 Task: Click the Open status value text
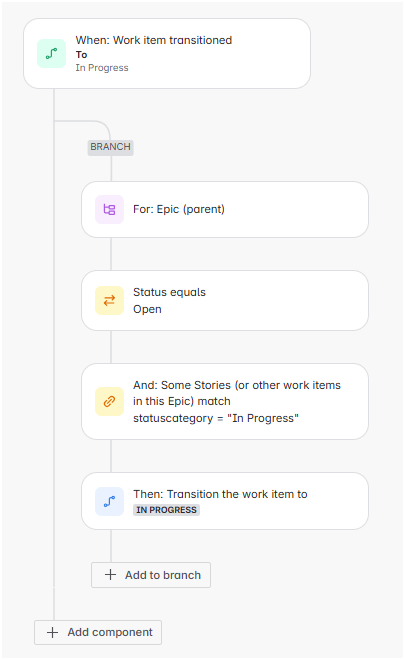(147, 309)
